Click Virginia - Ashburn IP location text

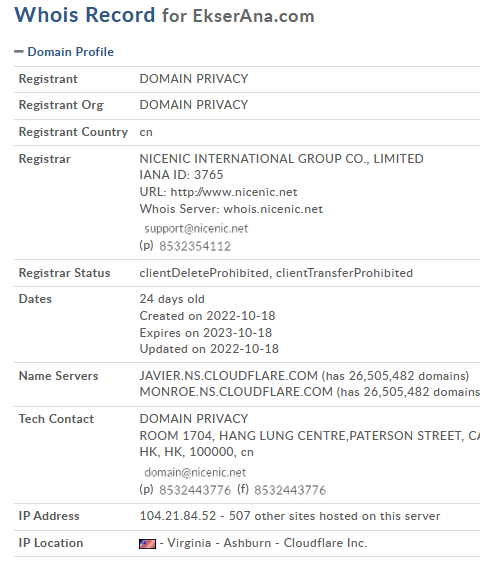[x=219, y=543]
